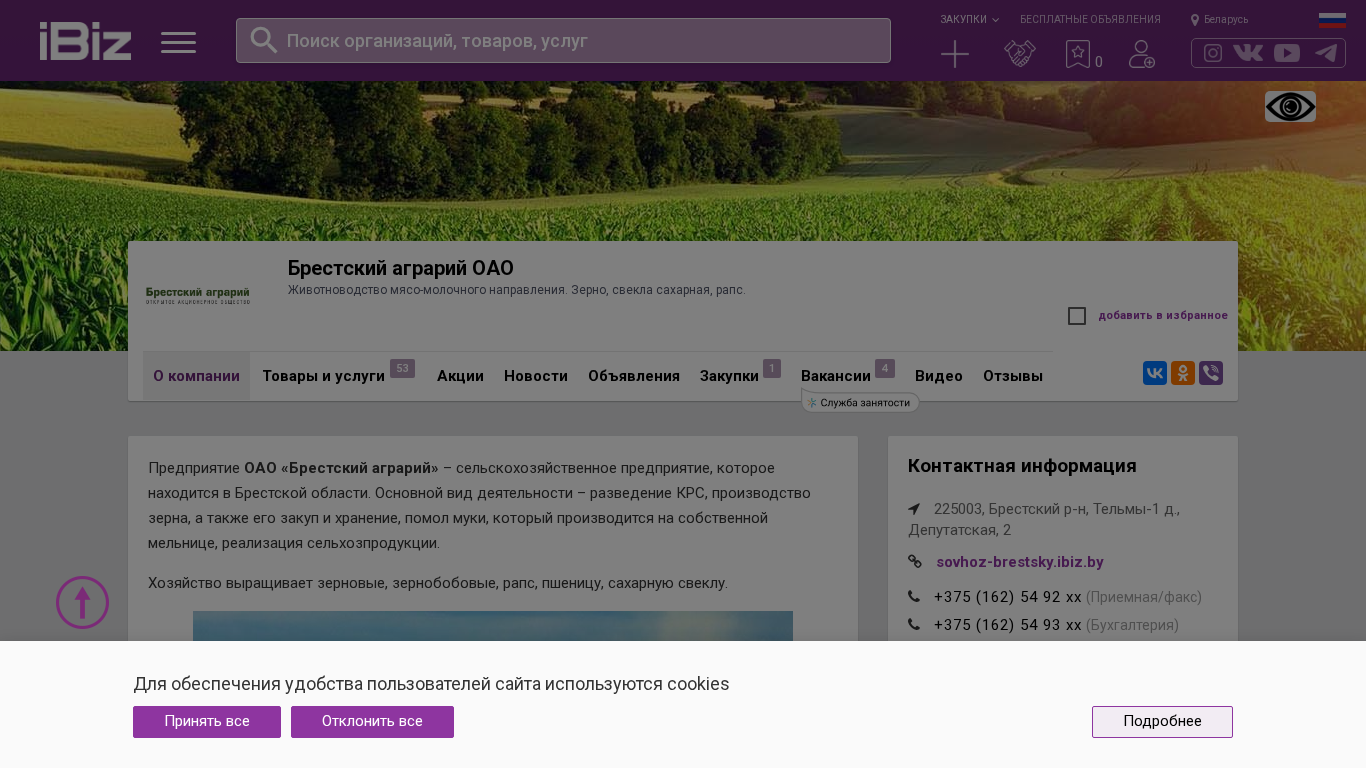Visit the VK page in header
This screenshot has width=1366, height=768.
[x=1248, y=53]
